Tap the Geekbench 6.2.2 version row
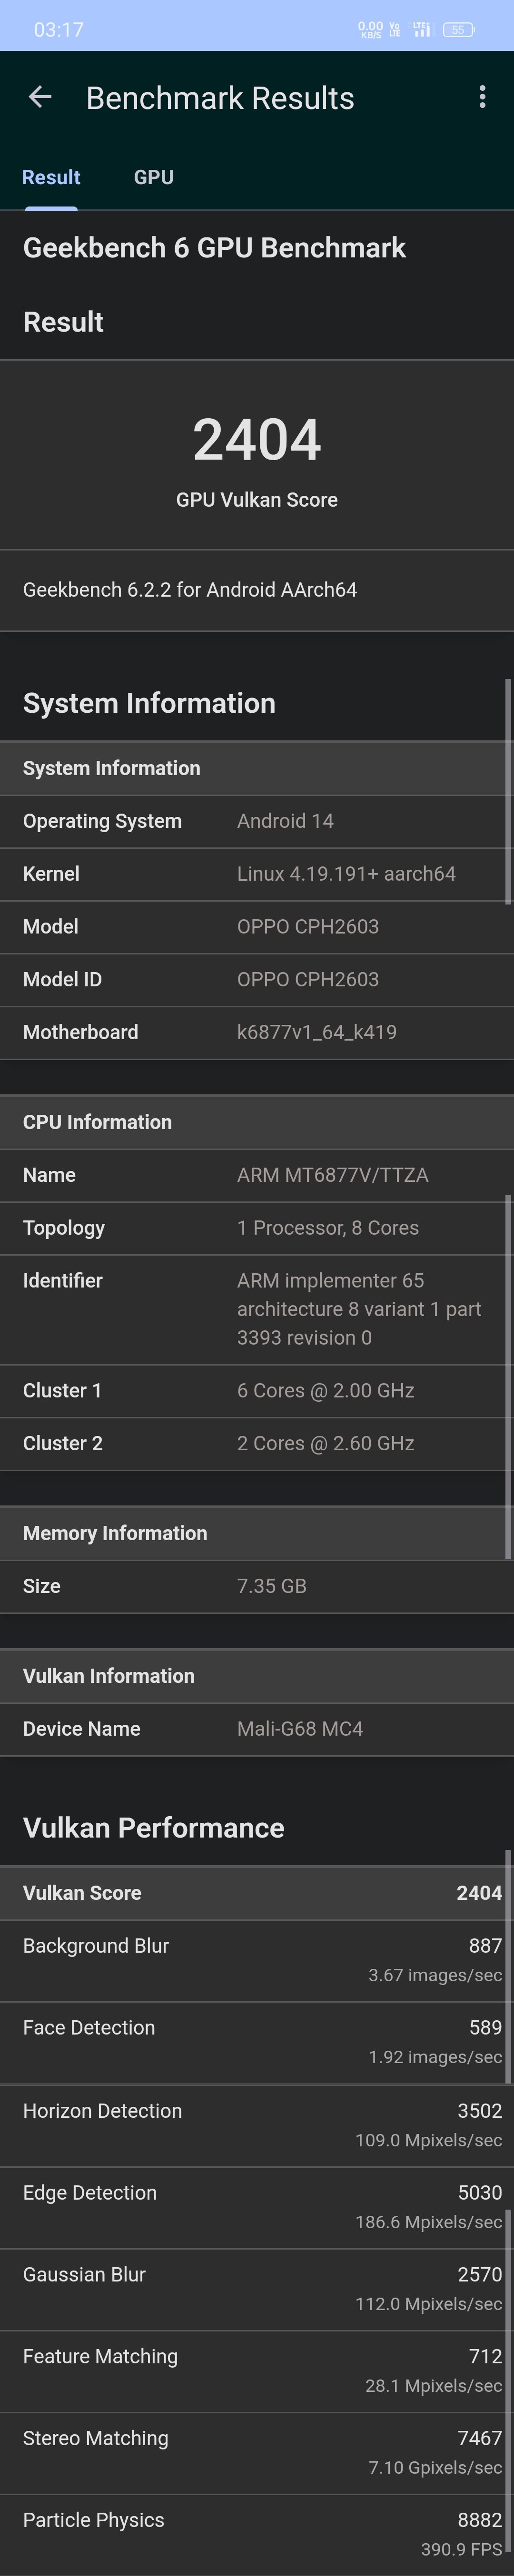This screenshot has width=514, height=2576. coord(257,590)
